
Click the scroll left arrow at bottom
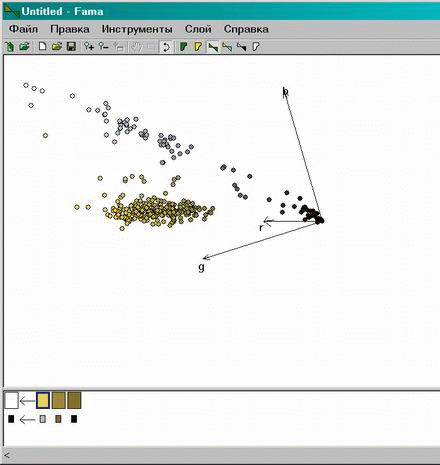tap(7, 455)
